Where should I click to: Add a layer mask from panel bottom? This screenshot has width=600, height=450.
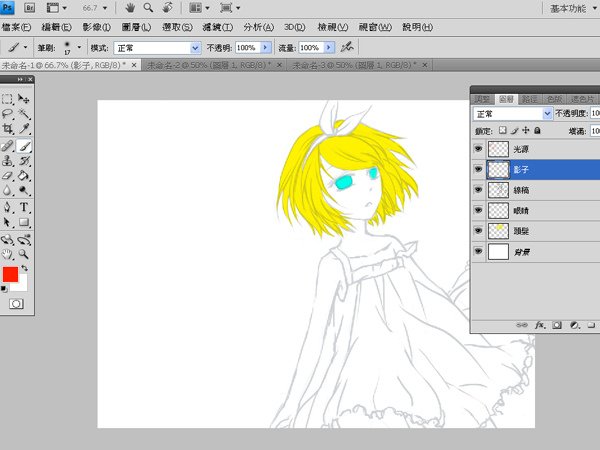click(557, 325)
